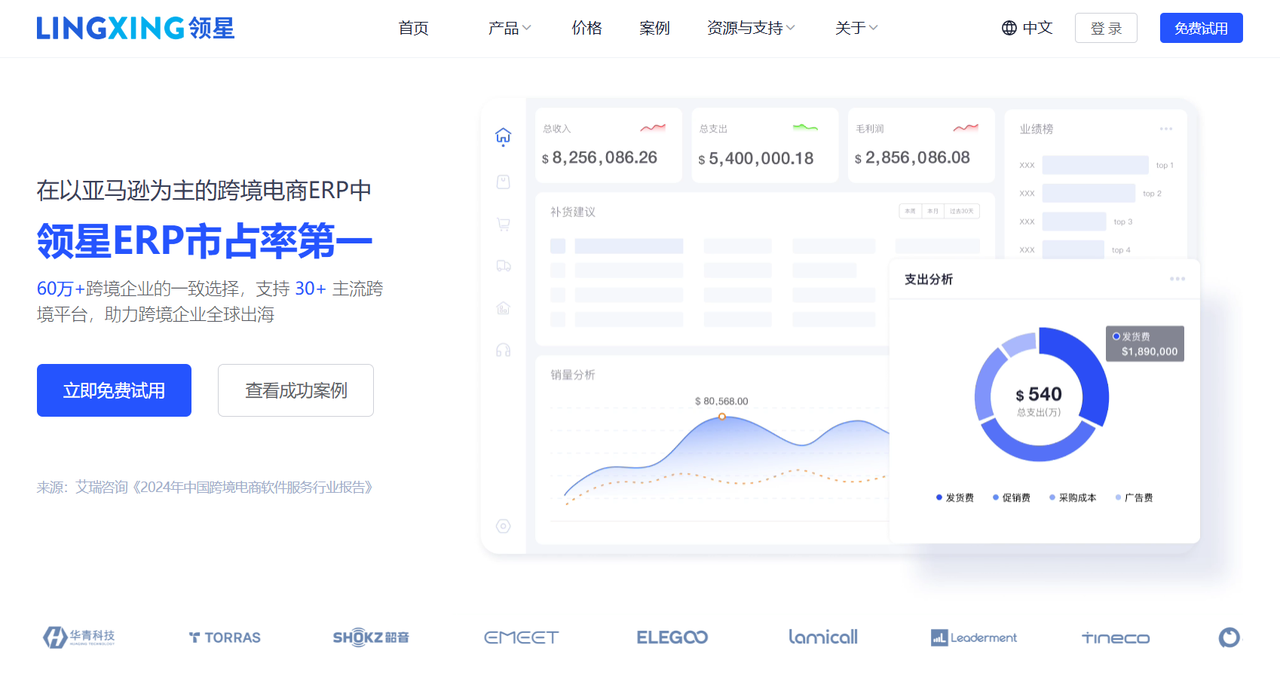Select the shopping bag icon in dashboard sidebar
1280x691 pixels.
tap(503, 182)
